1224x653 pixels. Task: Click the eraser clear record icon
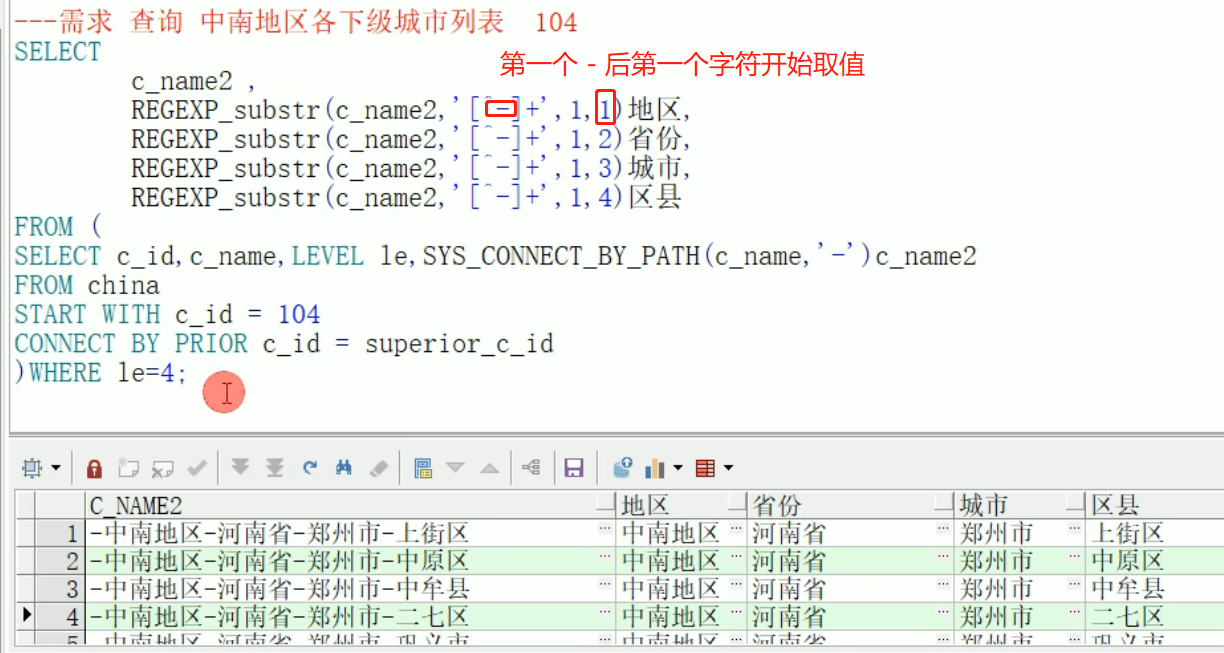378,467
